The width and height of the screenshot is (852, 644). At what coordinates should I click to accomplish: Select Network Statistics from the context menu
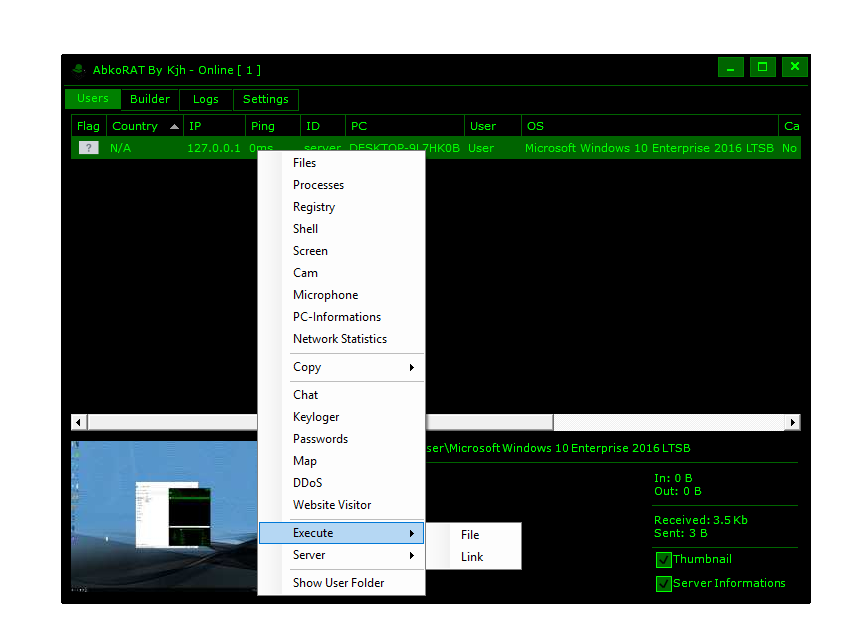tap(340, 339)
